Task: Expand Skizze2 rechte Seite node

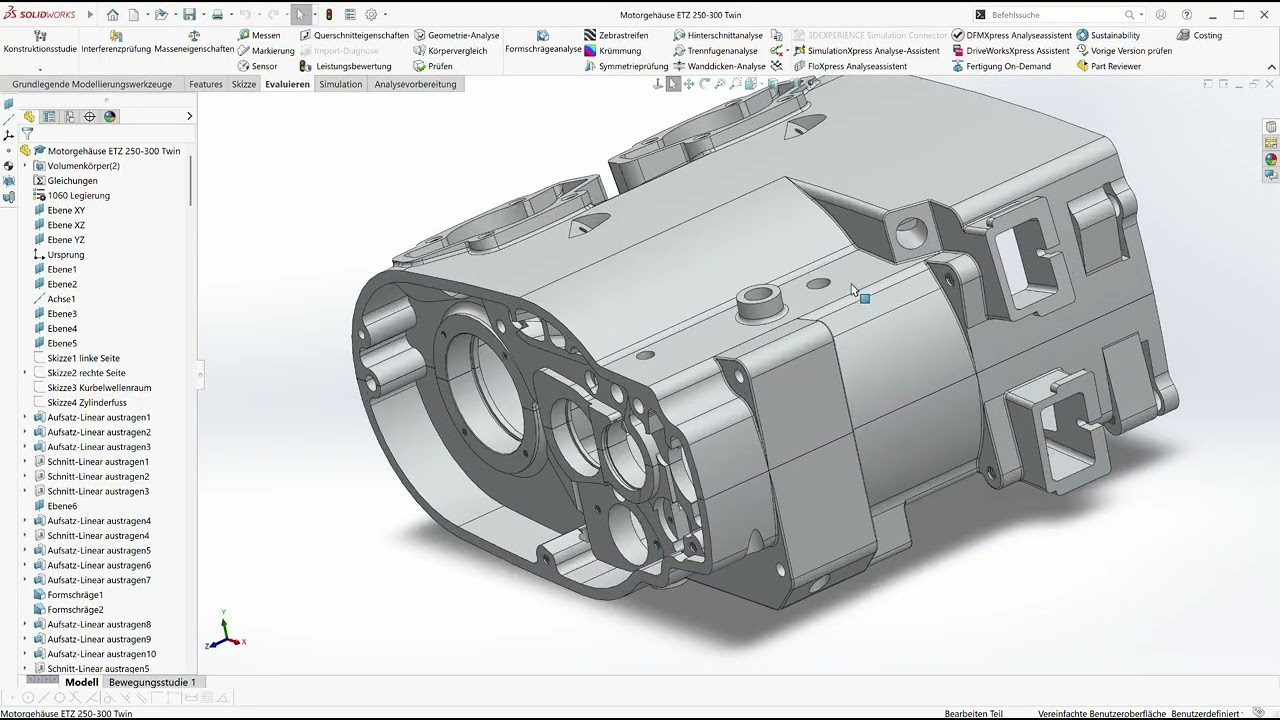Action: (25, 373)
